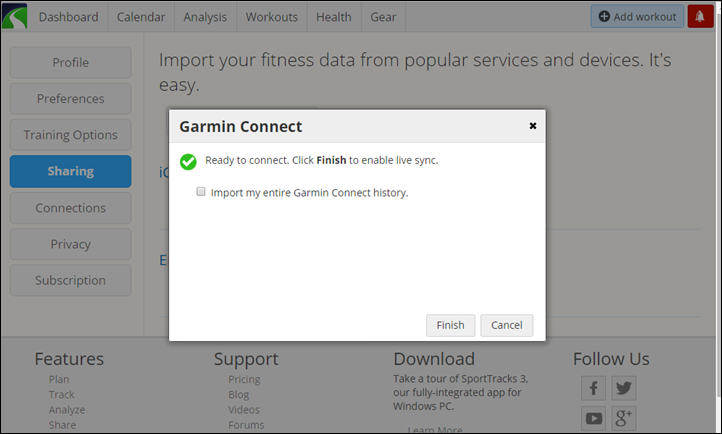Open the Blog support link

(239, 394)
